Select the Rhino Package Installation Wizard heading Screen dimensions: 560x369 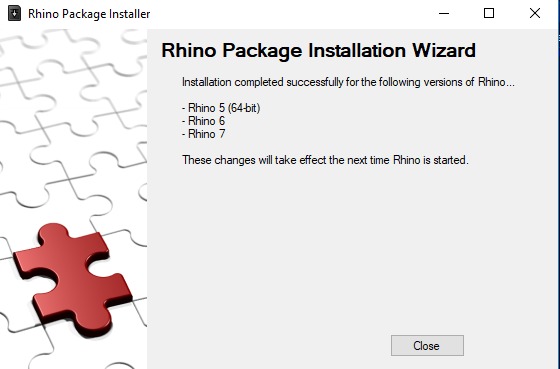coord(318,50)
